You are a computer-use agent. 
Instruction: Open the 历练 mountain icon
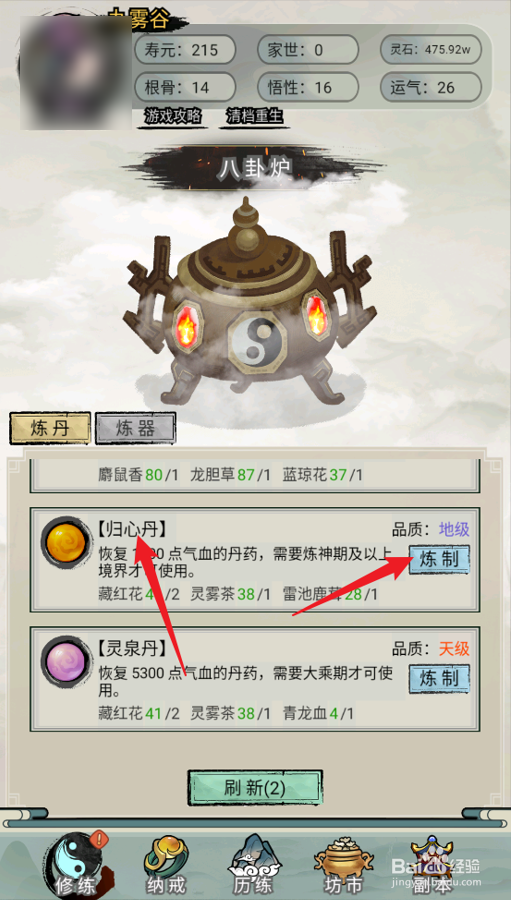click(255, 863)
